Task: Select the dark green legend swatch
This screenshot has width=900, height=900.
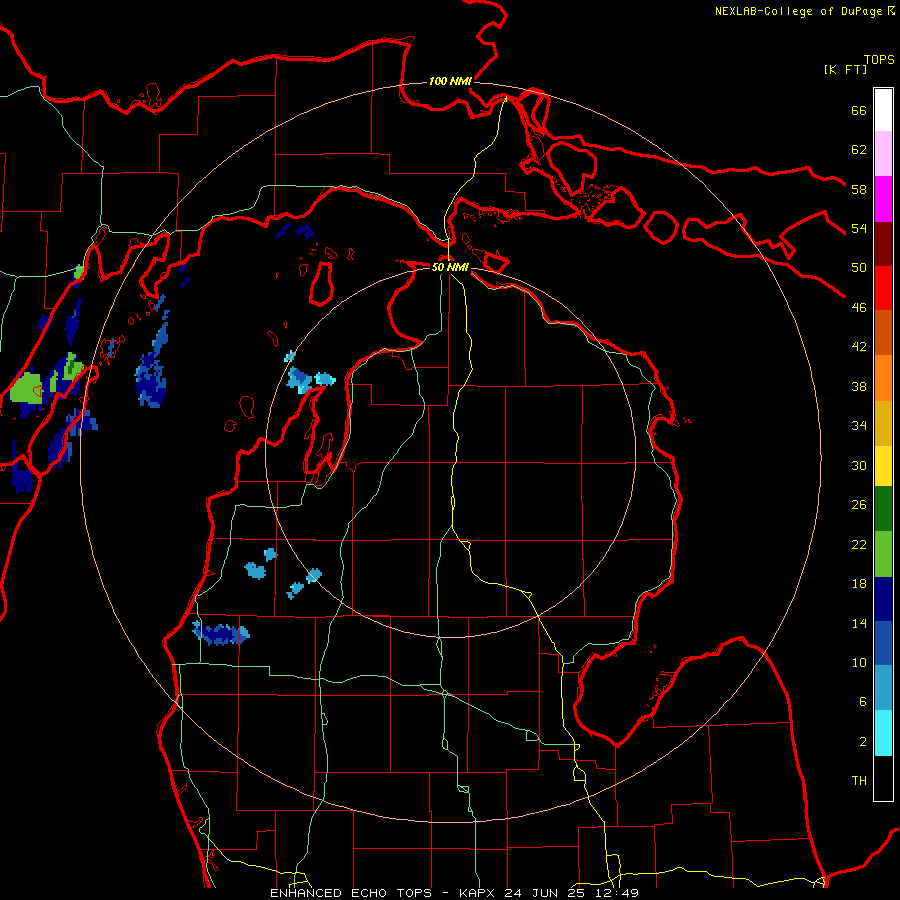Action: (883, 509)
